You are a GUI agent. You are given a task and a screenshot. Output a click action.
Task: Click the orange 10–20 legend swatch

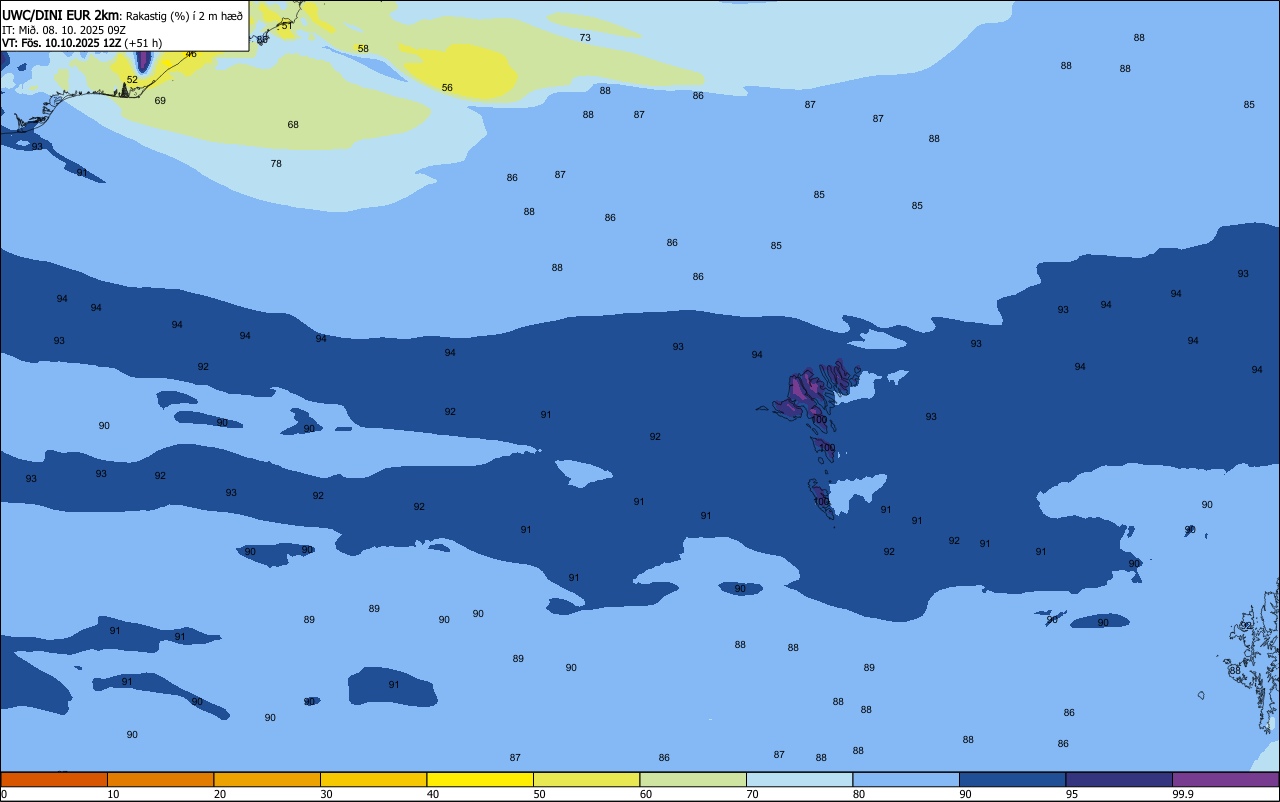160,779
